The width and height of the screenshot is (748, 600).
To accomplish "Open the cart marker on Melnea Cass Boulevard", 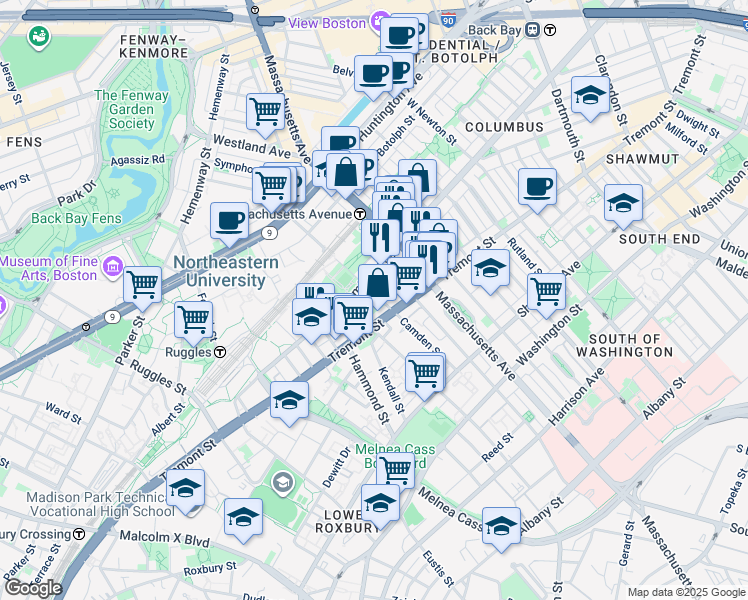I will (x=395, y=472).
